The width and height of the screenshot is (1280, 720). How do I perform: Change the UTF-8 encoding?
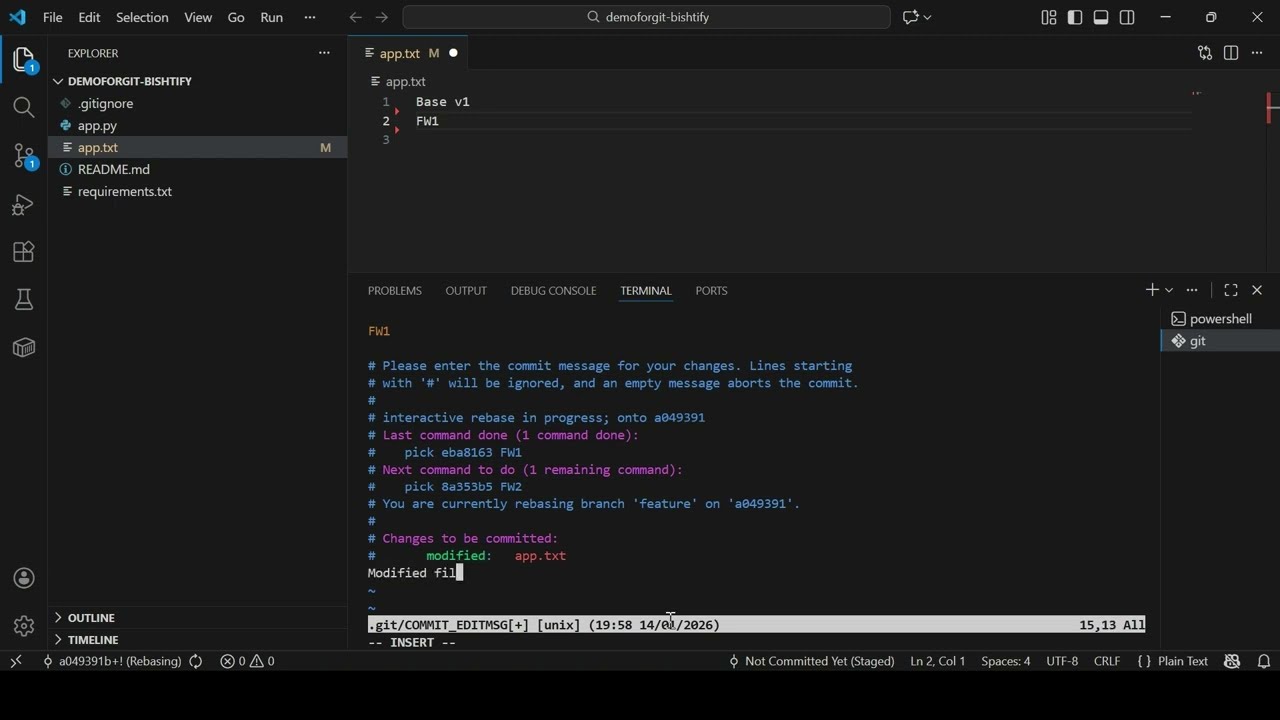[1062, 661]
